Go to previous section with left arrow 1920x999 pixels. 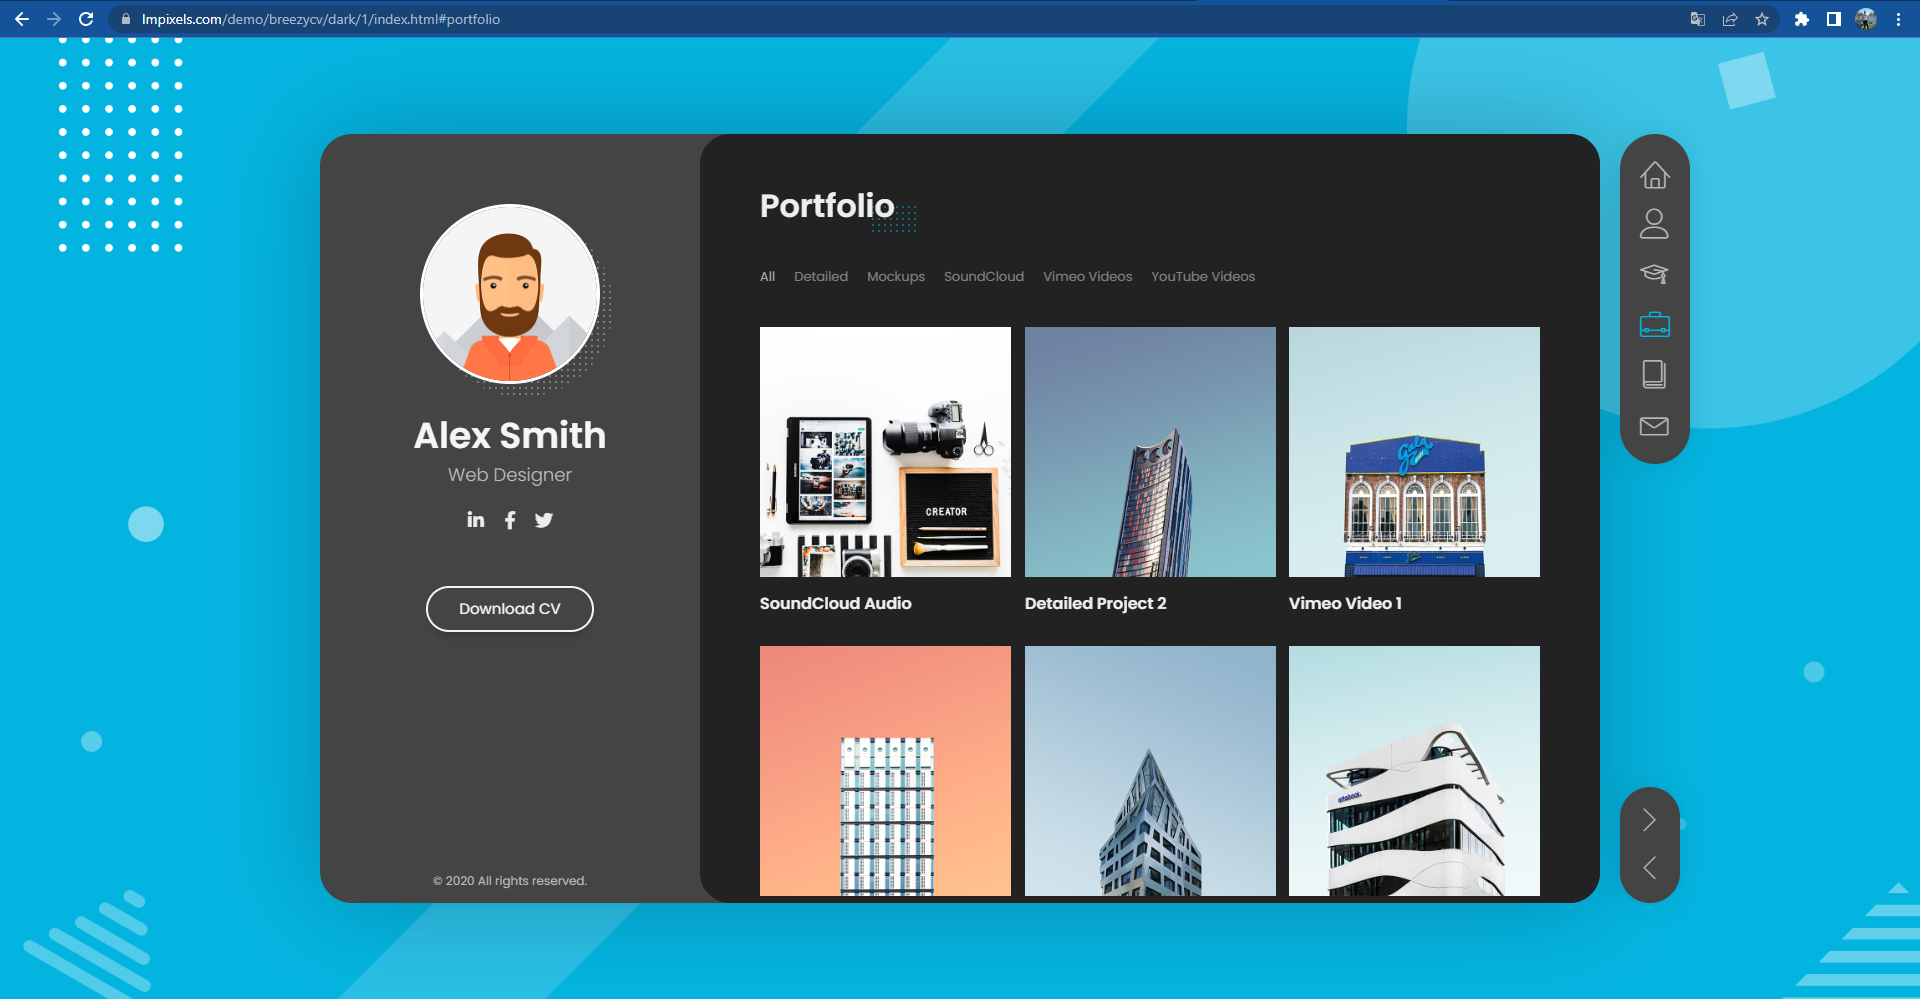(1649, 867)
